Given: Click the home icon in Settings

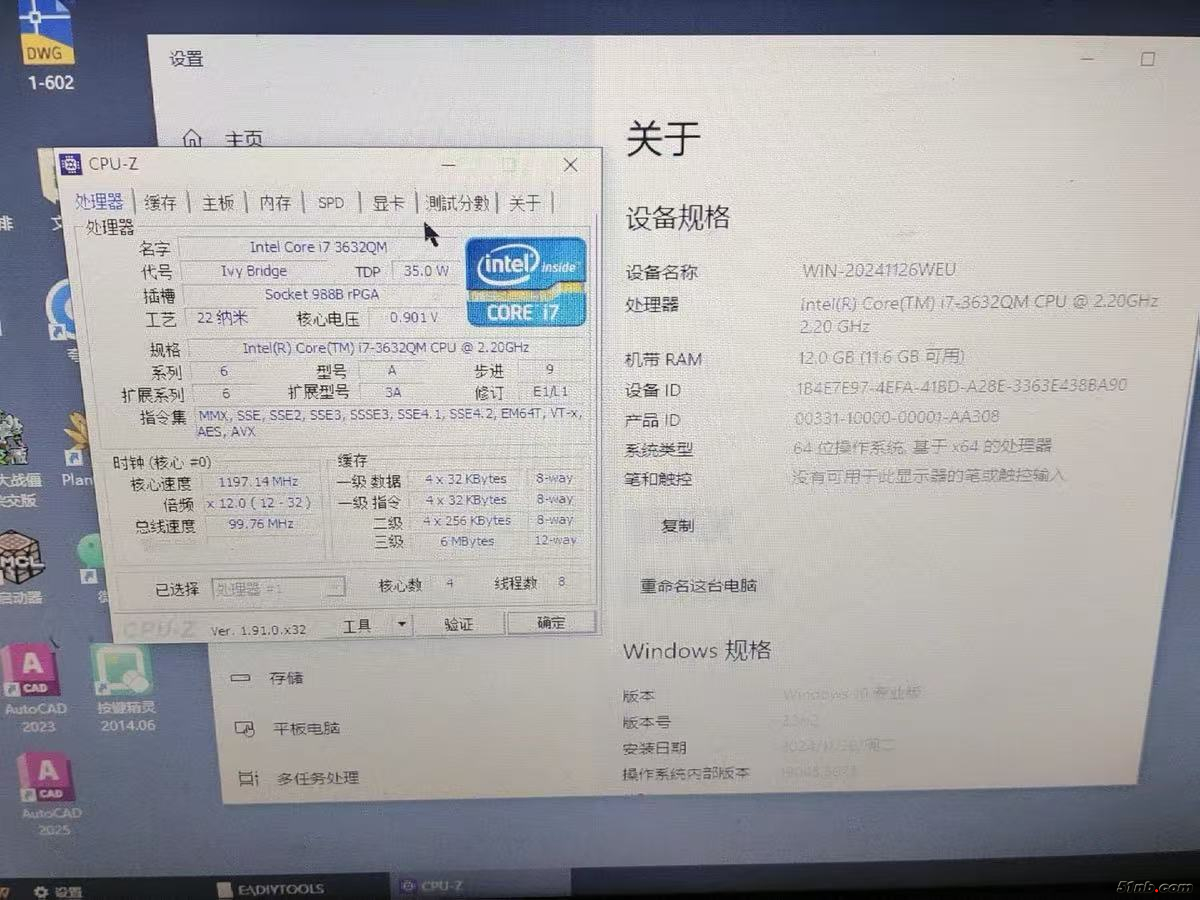Looking at the screenshot, I should coord(192,139).
